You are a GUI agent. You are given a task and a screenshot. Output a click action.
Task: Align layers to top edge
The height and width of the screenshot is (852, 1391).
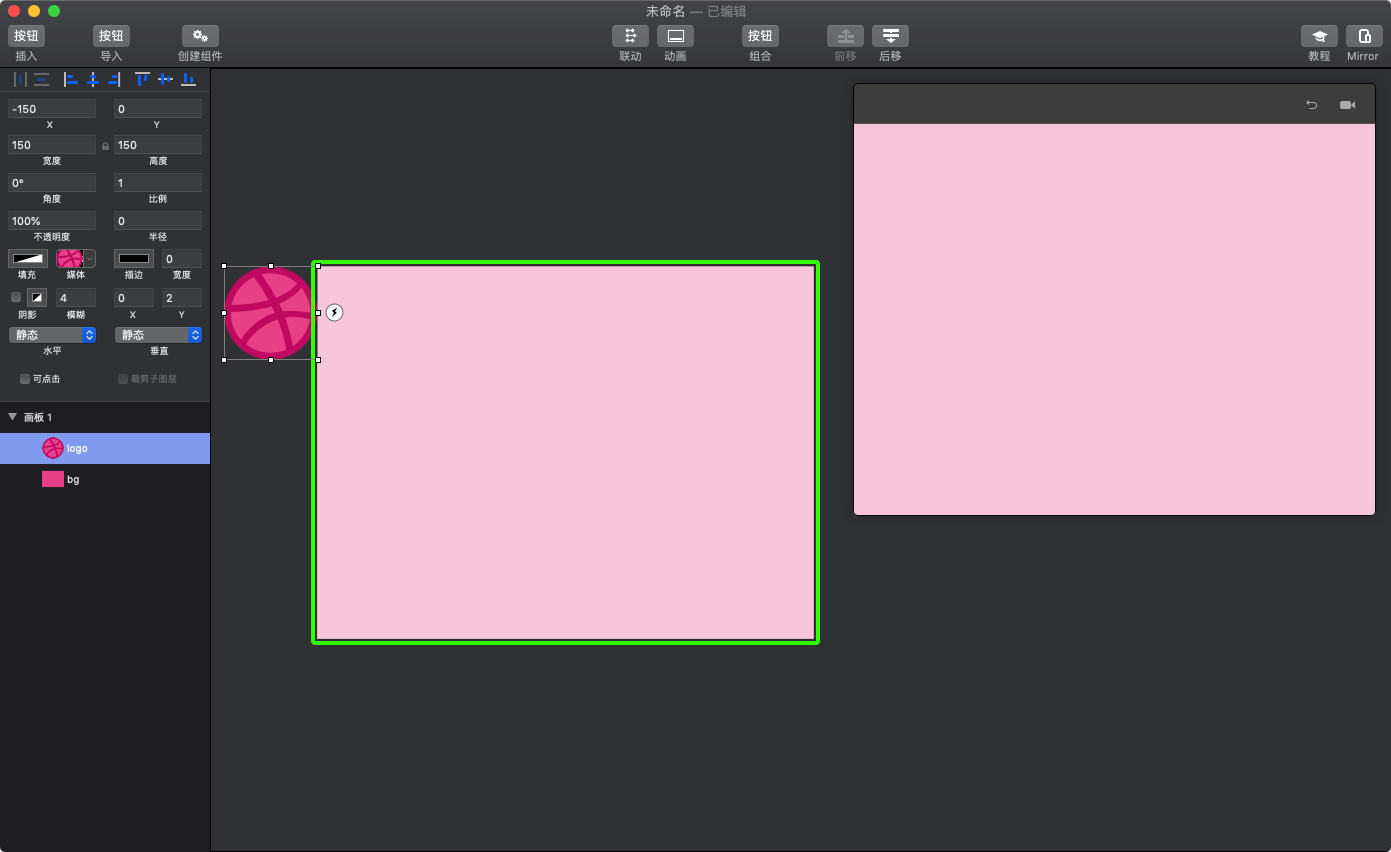tap(142, 79)
